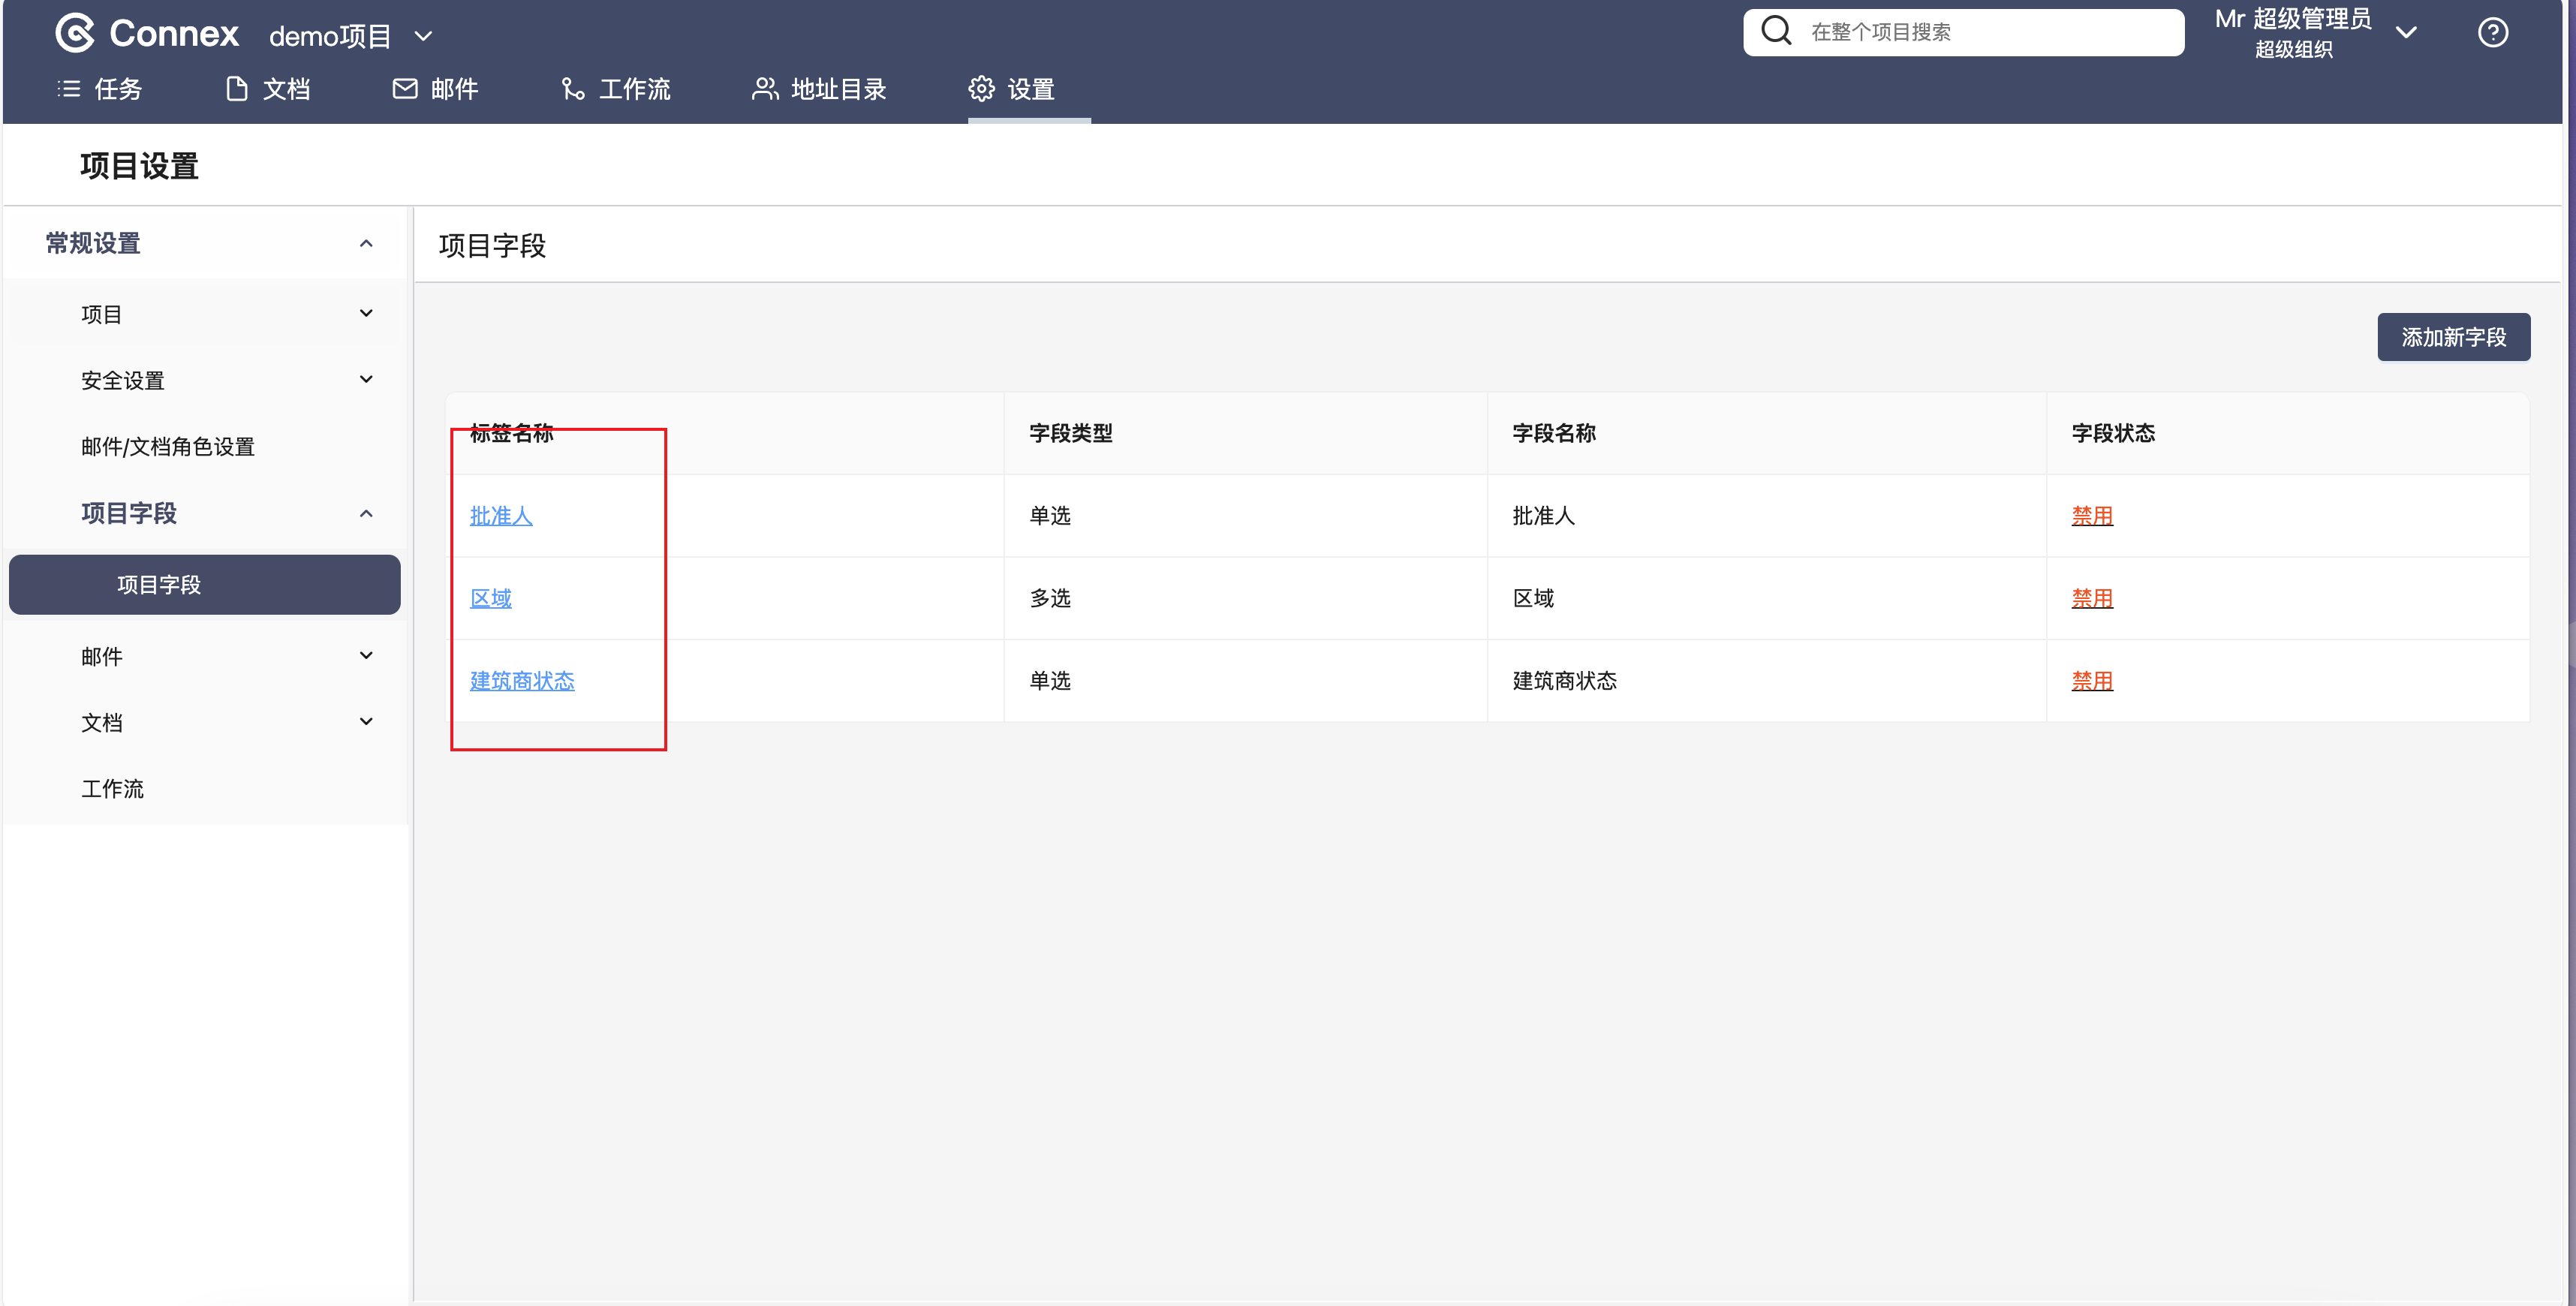Viewport: 2576px width, 1306px height.
Task: Collapse the 常规设置 section
Action: (366, 243)
